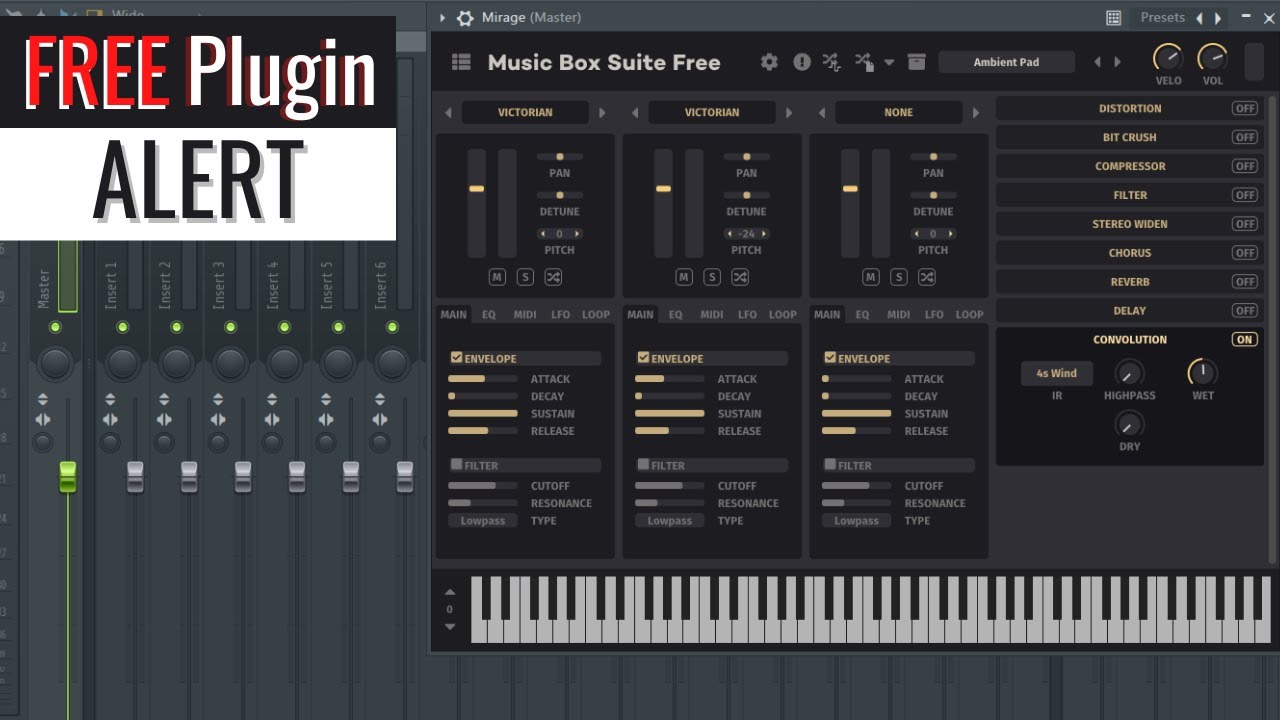1280x720 pixels.
Task: Select previous instrument arrow left of NONE
Action: click(x=822, y=113)
